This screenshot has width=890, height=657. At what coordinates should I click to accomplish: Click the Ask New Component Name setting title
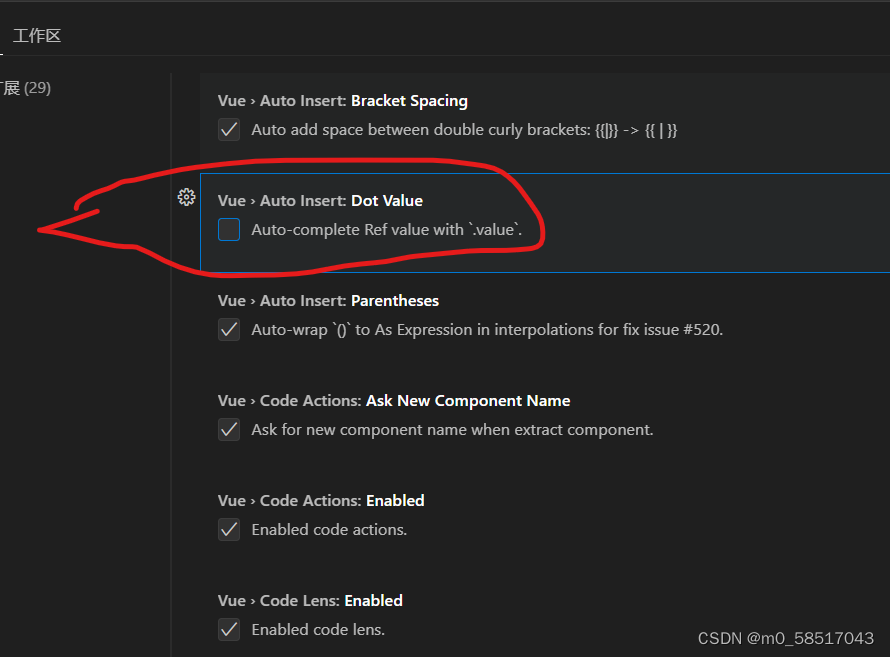[394, 400]
